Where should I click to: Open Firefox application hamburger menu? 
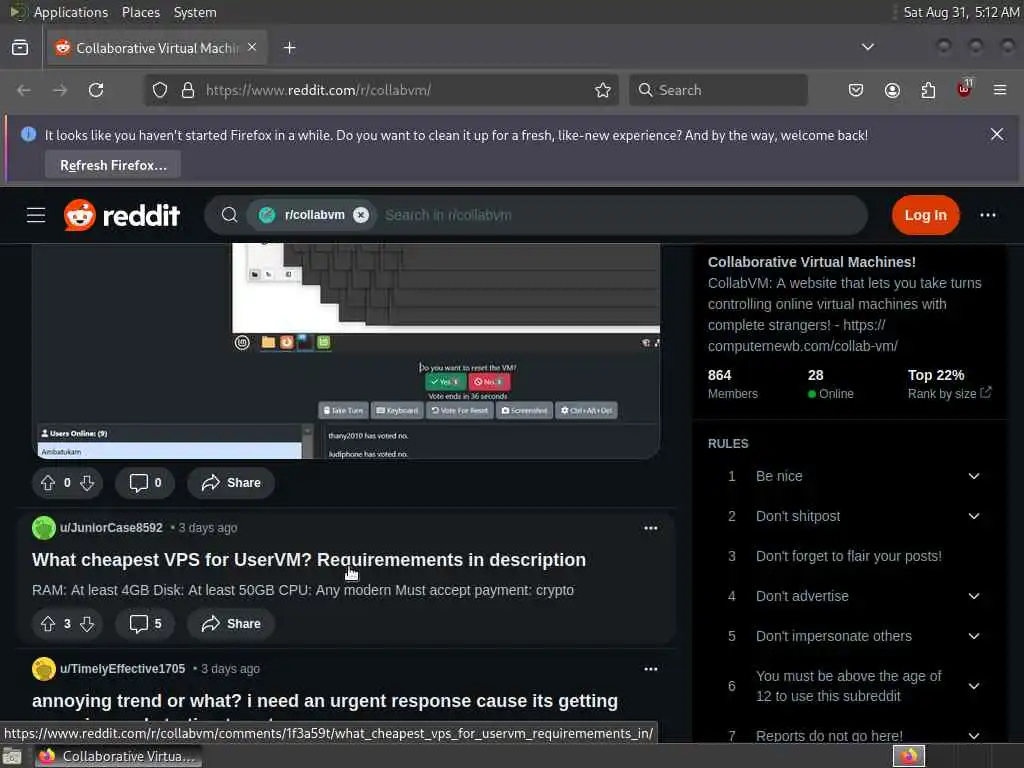click(x=1000, y=90)
